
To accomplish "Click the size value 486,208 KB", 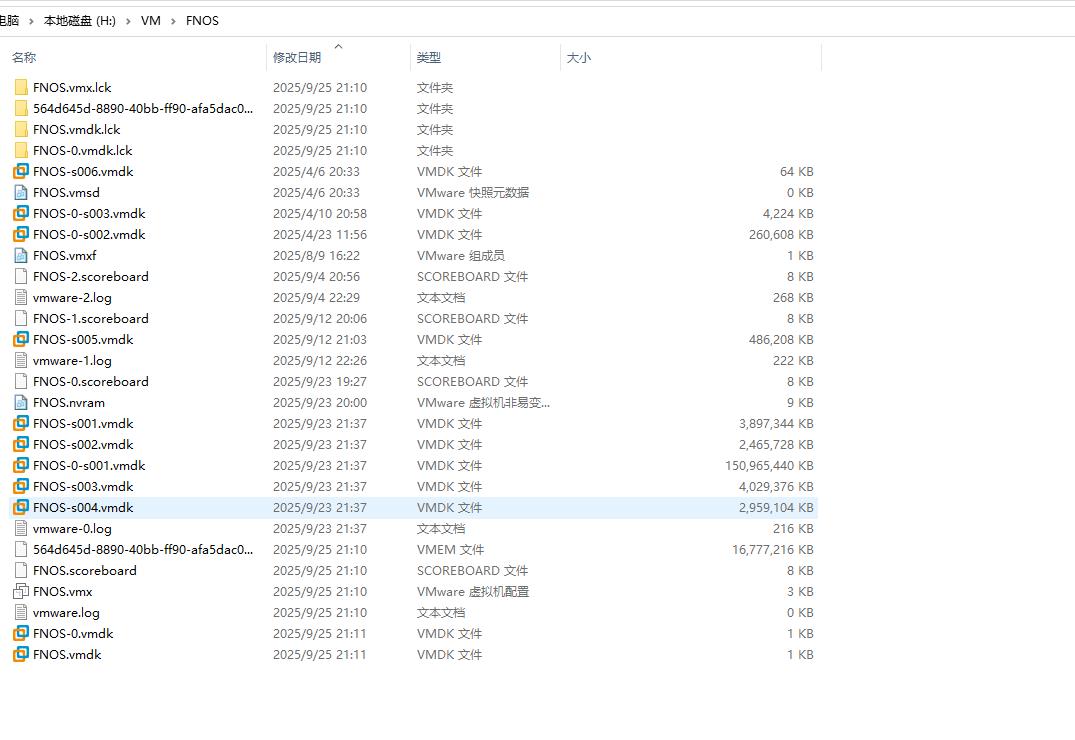I will [781, 339].
